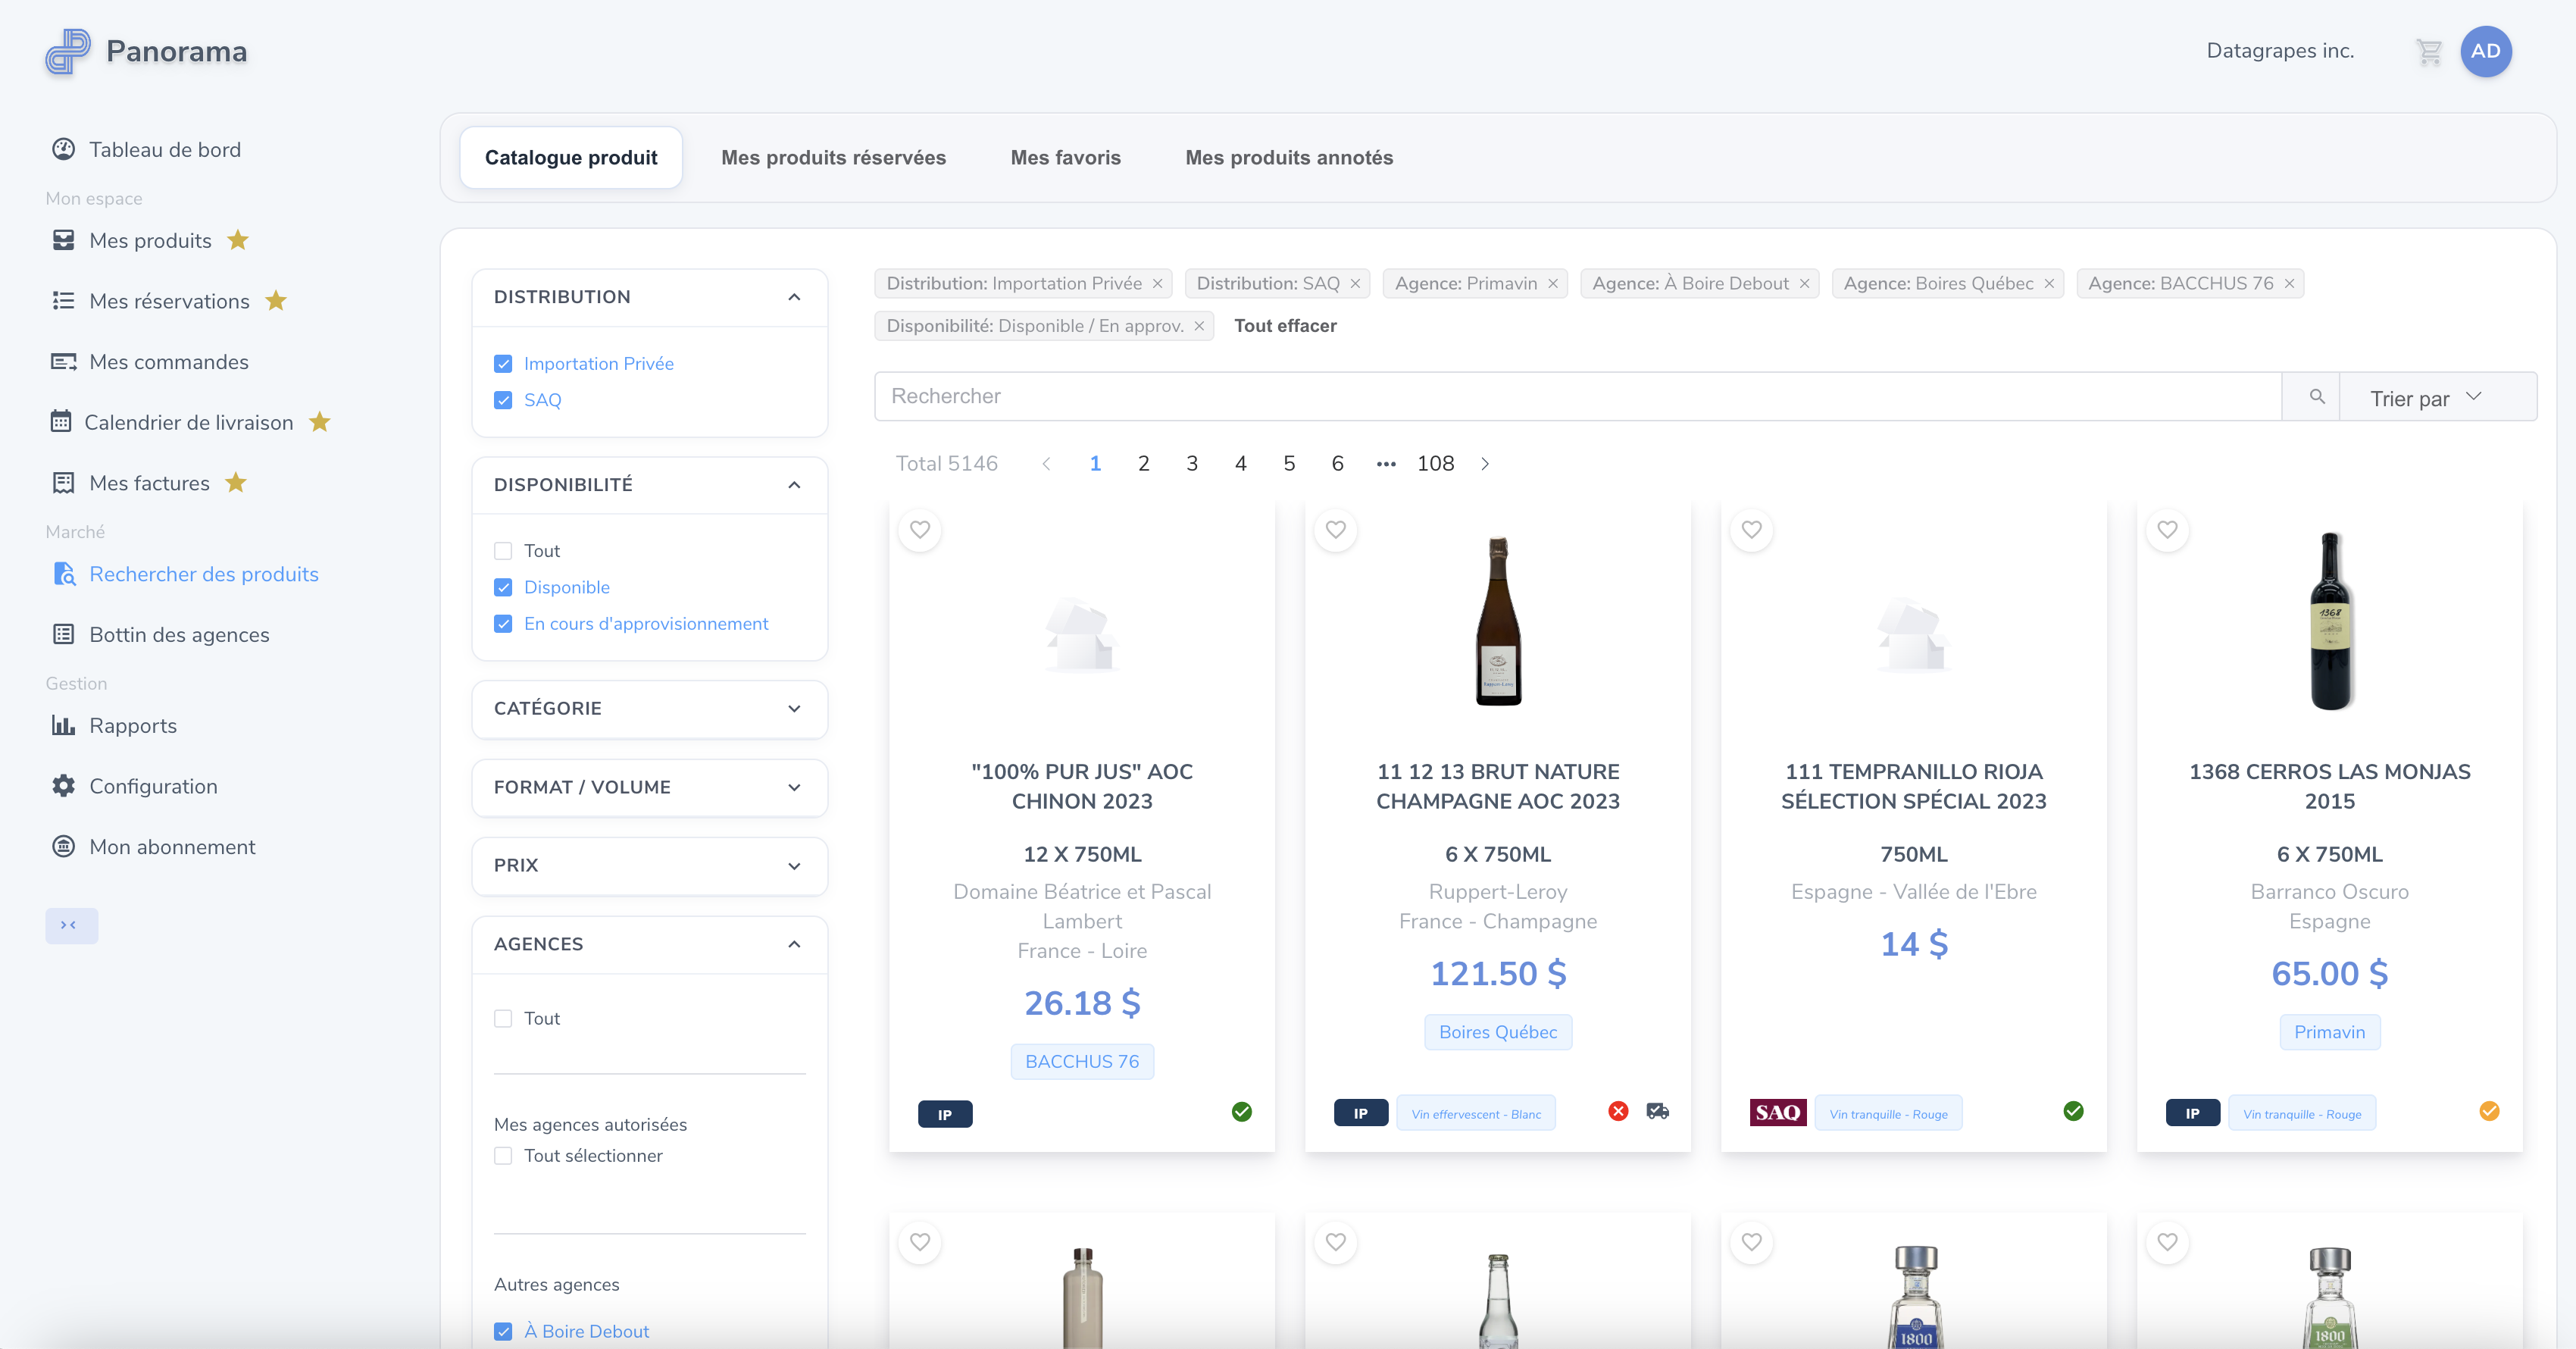Favorite the 1368 Cerros Las Monjas heart icon
This screenshot has height=1349, width=2576.
pos(2167,530)
